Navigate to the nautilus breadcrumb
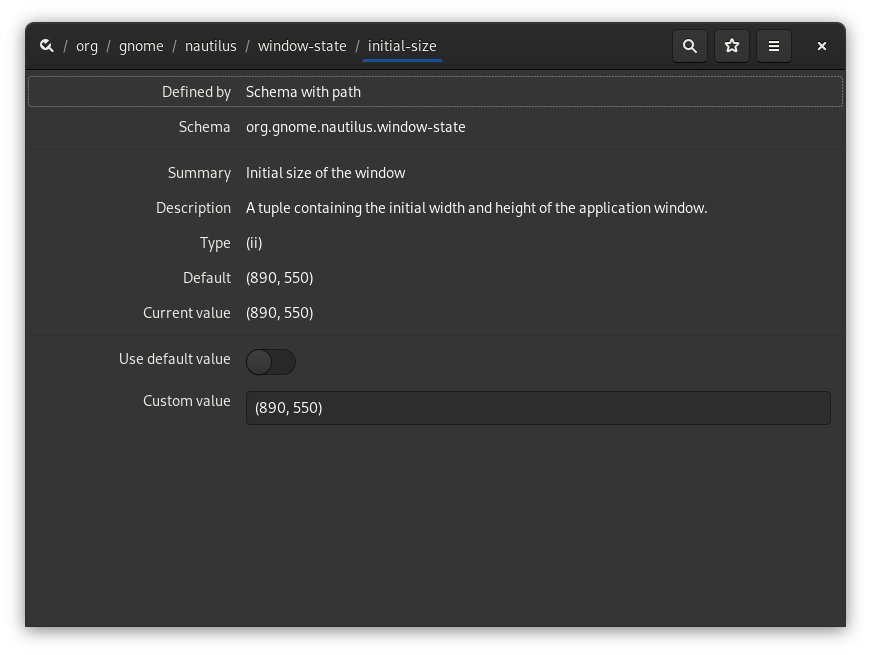 (x=211, y=46)
